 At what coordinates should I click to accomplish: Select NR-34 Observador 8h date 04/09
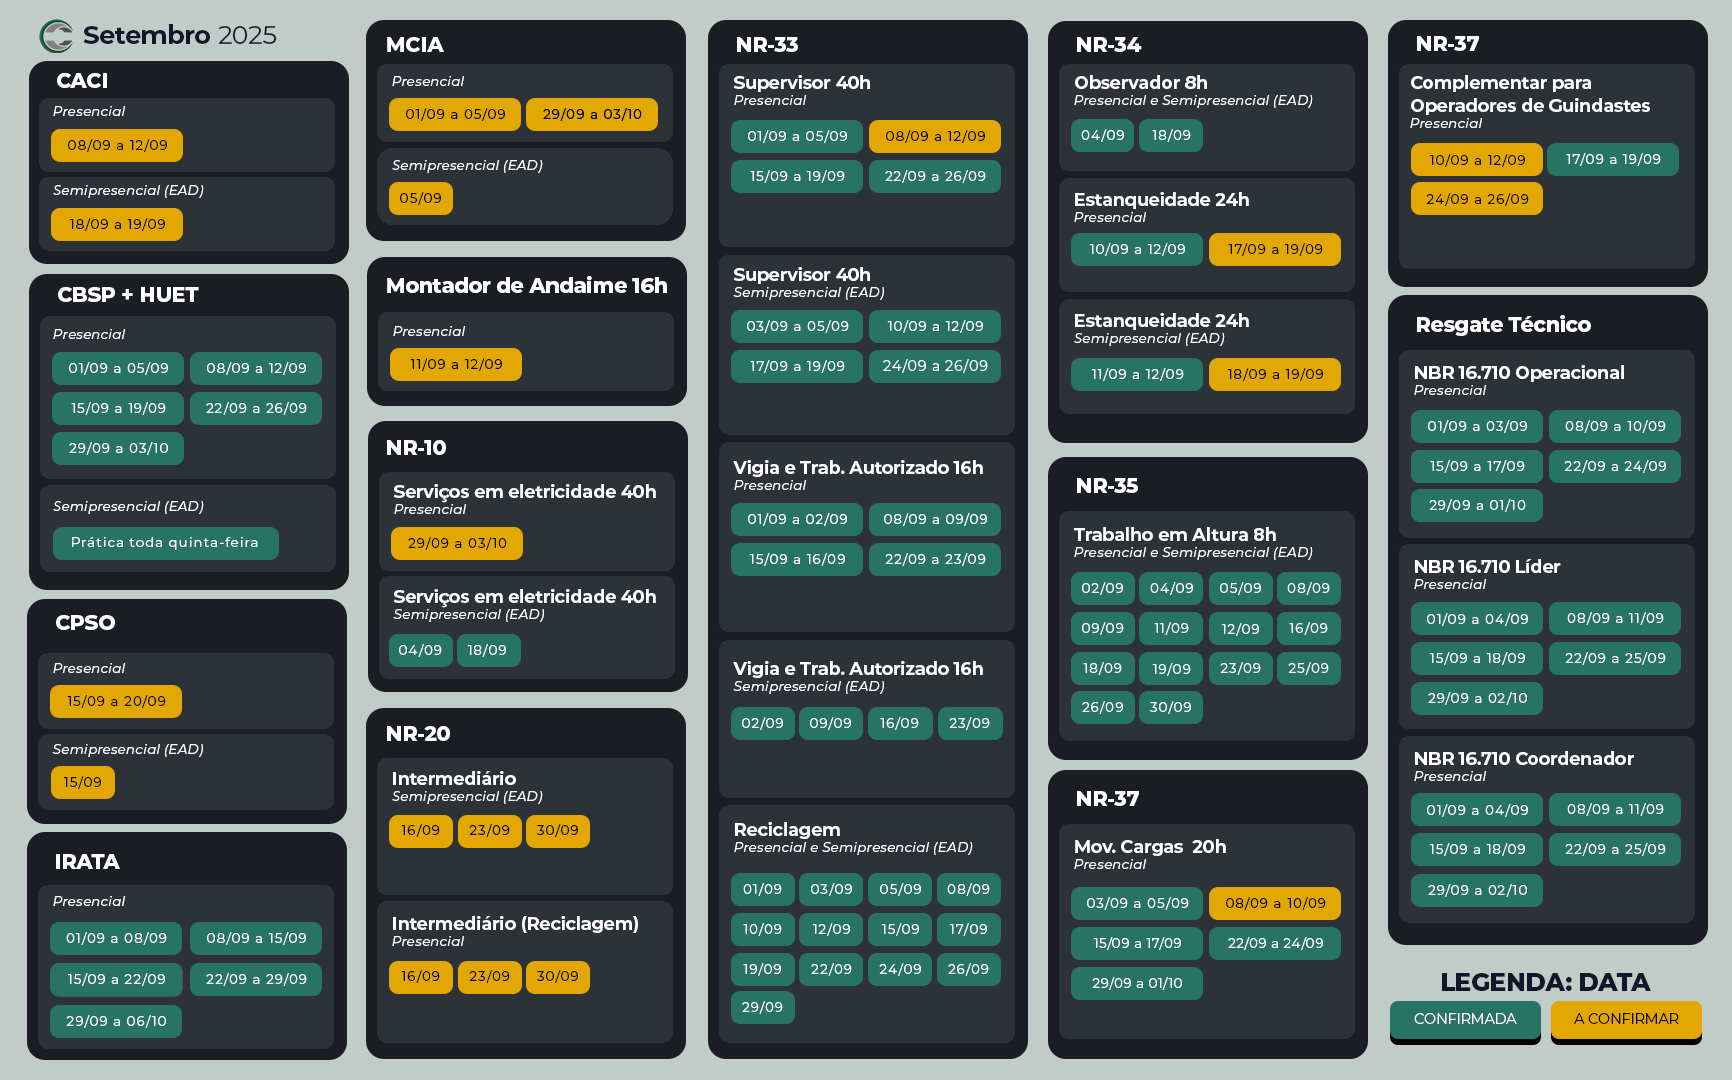coord(1102,135)
